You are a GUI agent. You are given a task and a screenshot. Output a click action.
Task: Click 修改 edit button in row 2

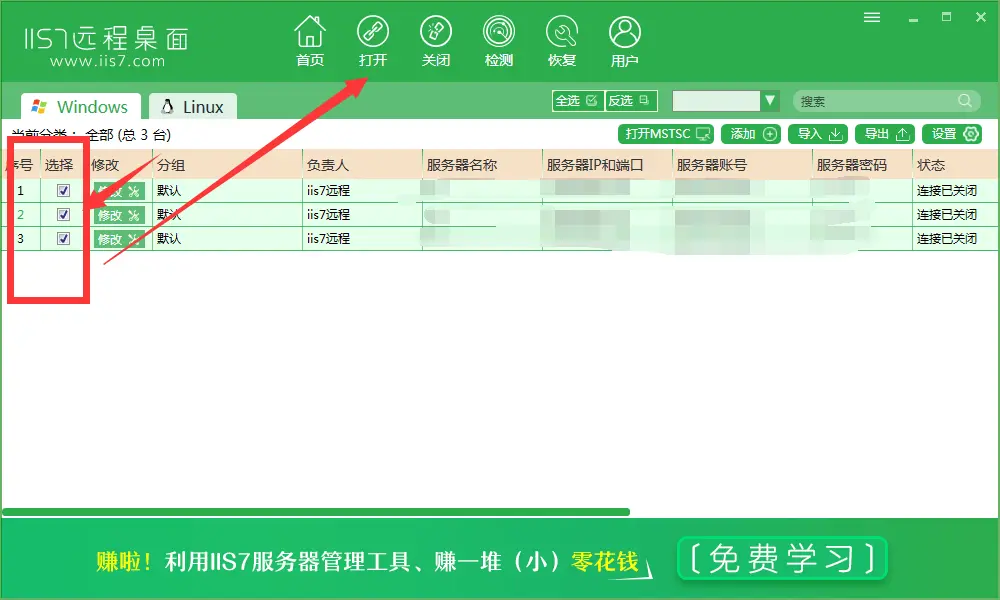(119, 215)
